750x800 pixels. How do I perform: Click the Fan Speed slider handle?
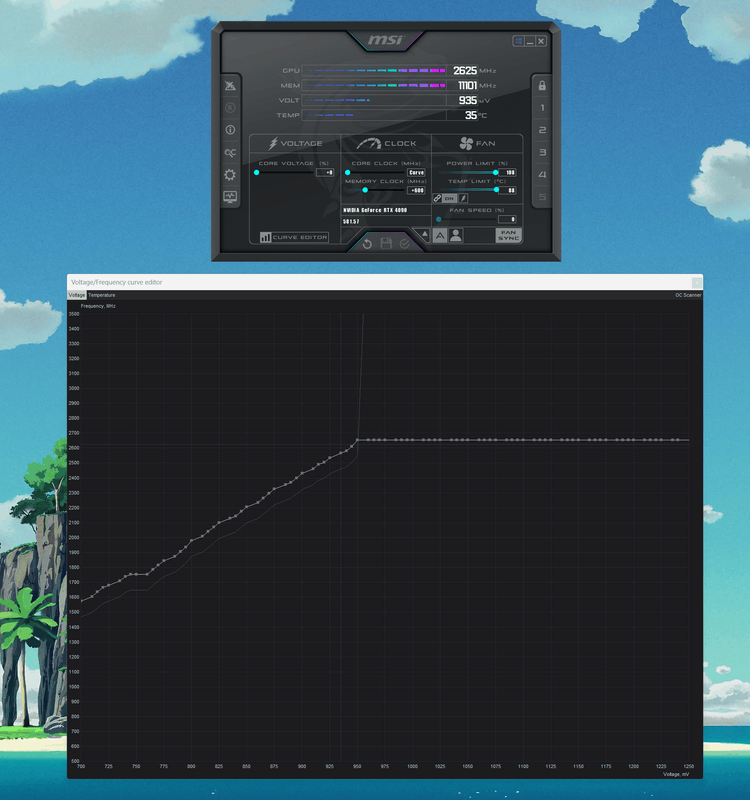[438, 219]
